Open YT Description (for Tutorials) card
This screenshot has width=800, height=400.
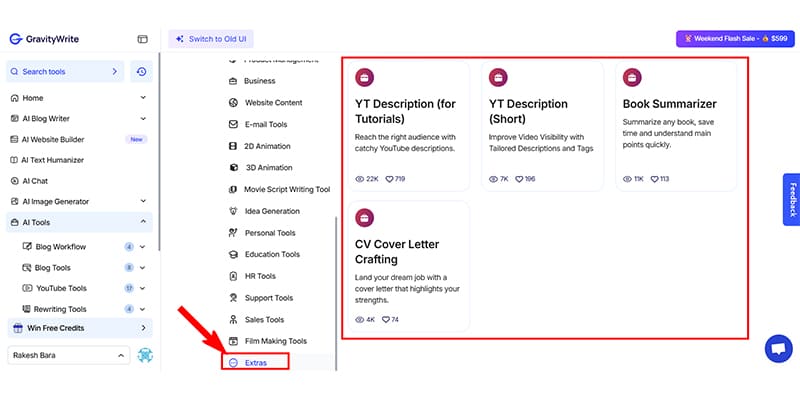[409, 126]
